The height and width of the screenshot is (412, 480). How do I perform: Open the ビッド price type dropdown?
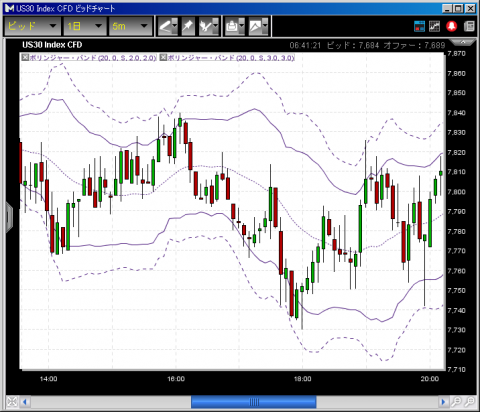click(x=32, y=26)
